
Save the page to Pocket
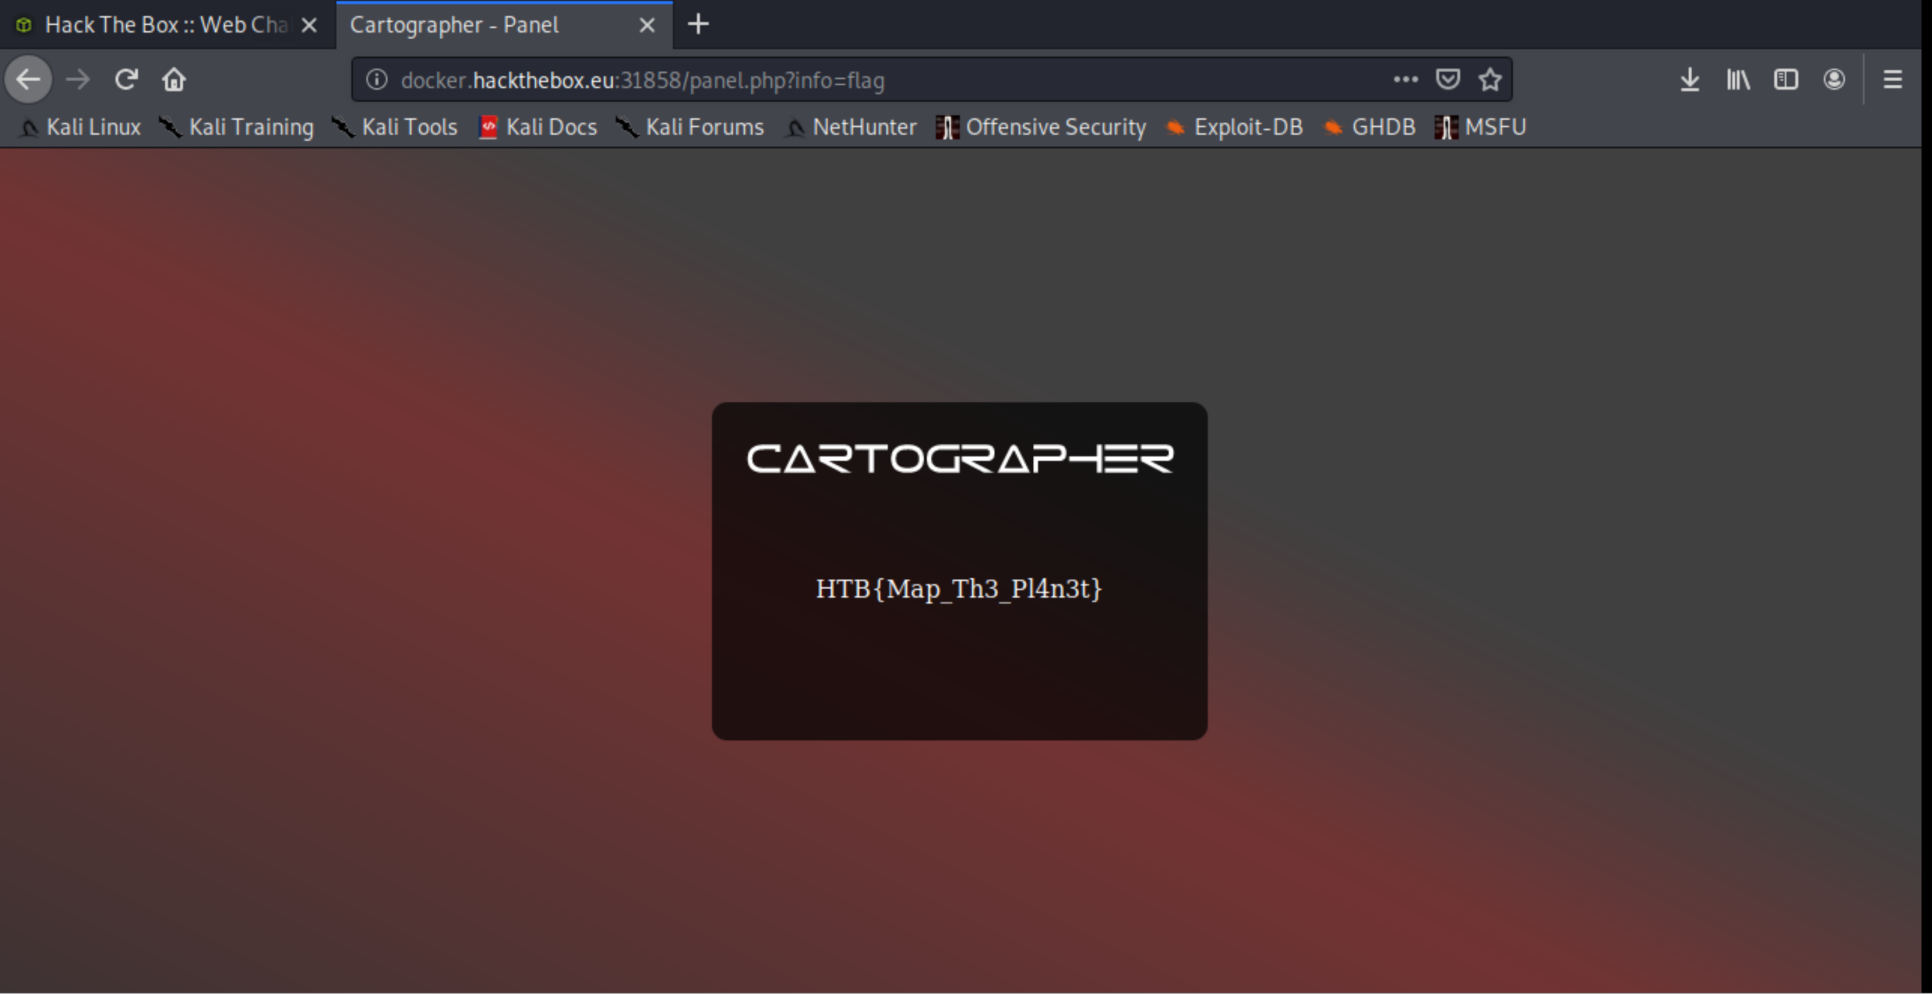[x=1447, y=80]
